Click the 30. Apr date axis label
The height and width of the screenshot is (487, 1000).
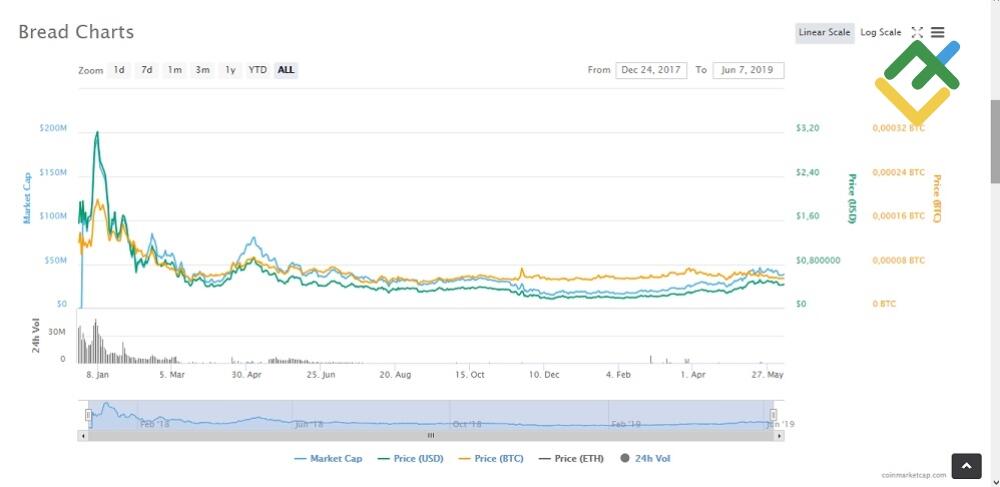(x=247, y=375)
